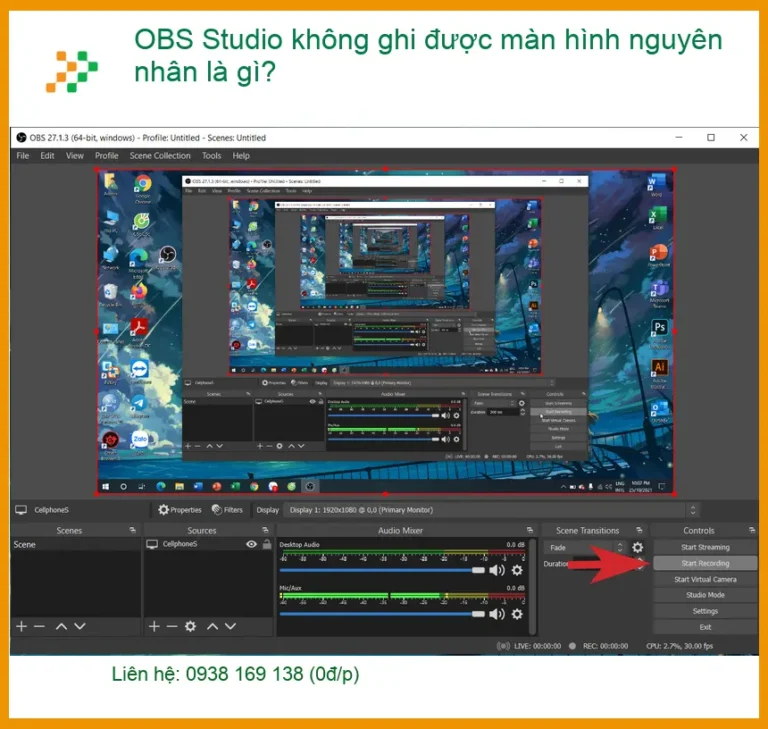Open the File menu
The width and height of the screenshot is (768, 729).
[x=23, y=156]
